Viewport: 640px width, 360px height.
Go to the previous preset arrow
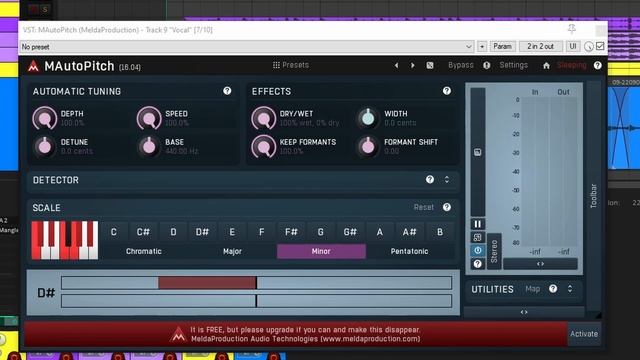point(396,65)
